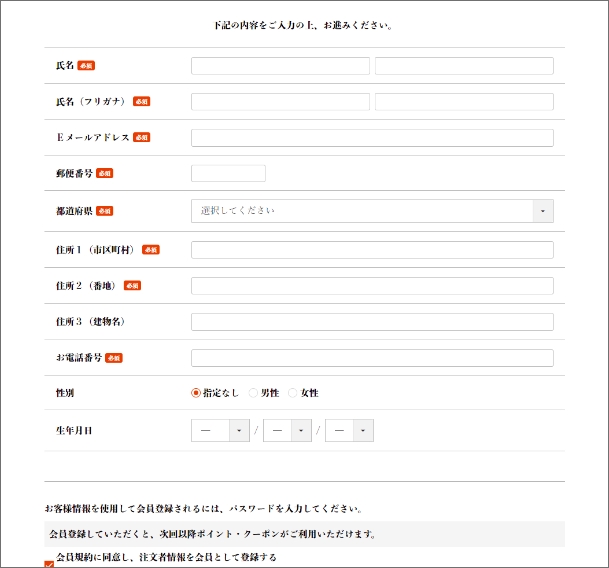Select the 指定なし gender radio button
609x568 pixels.
(196, 394)
